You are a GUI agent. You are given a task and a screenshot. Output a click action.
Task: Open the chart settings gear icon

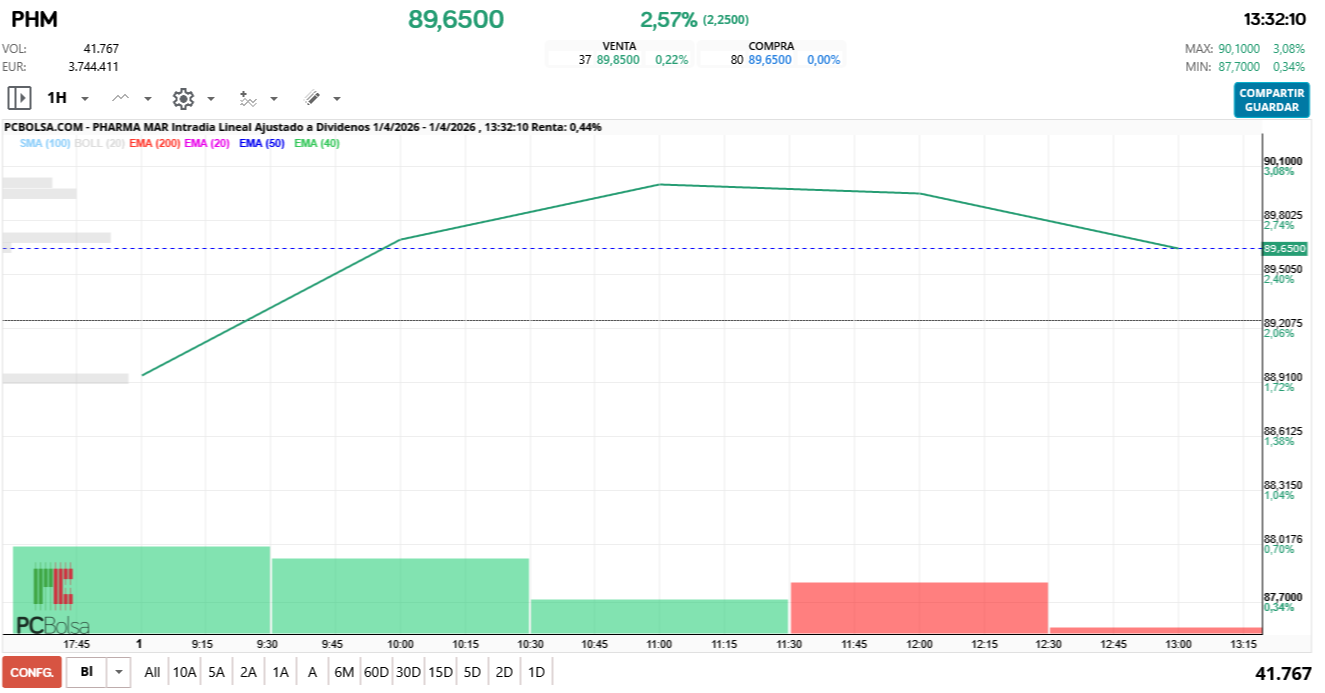pyautogui.click(x=183, y=98)
